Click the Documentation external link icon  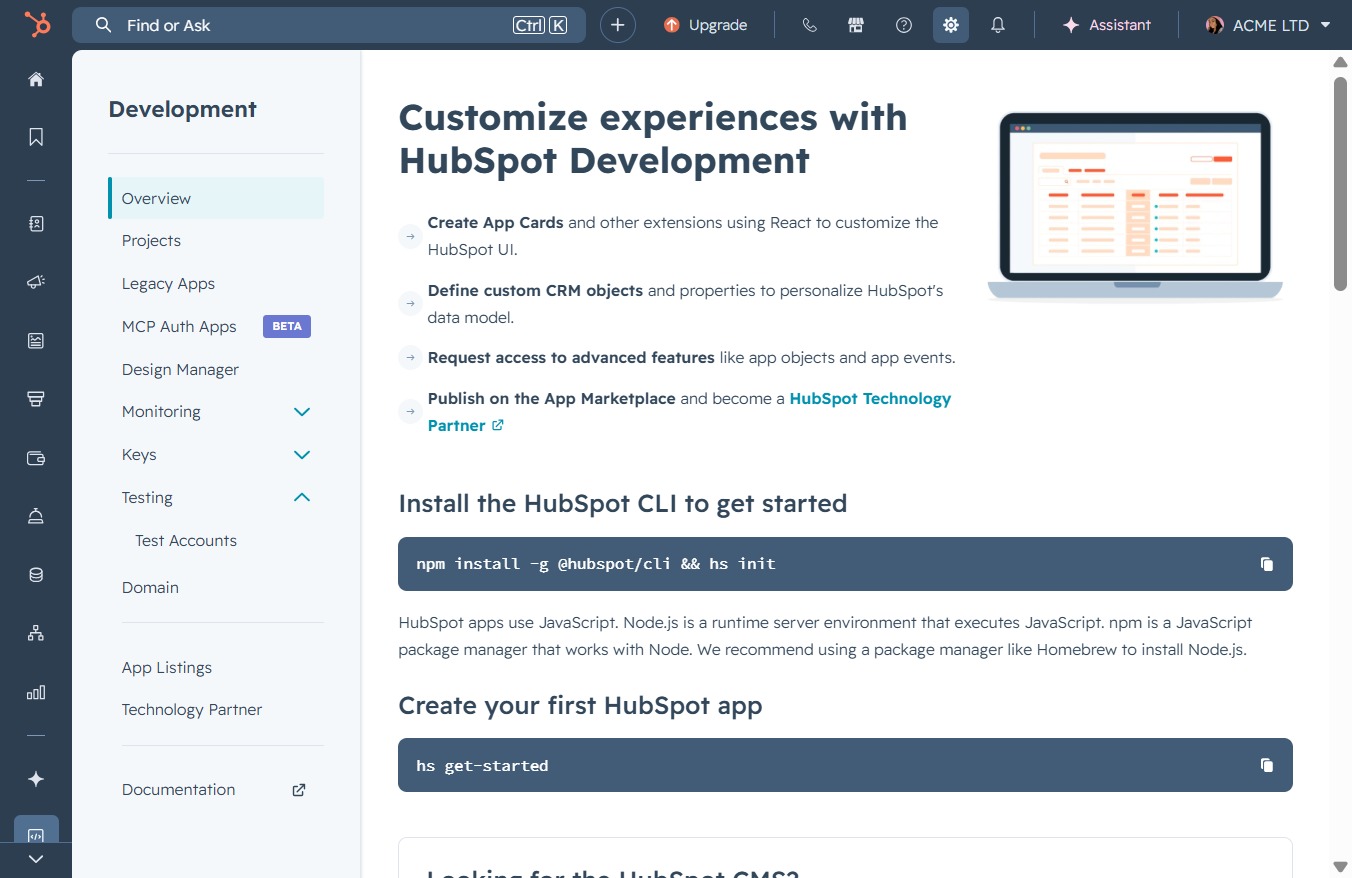pos(298,790)
